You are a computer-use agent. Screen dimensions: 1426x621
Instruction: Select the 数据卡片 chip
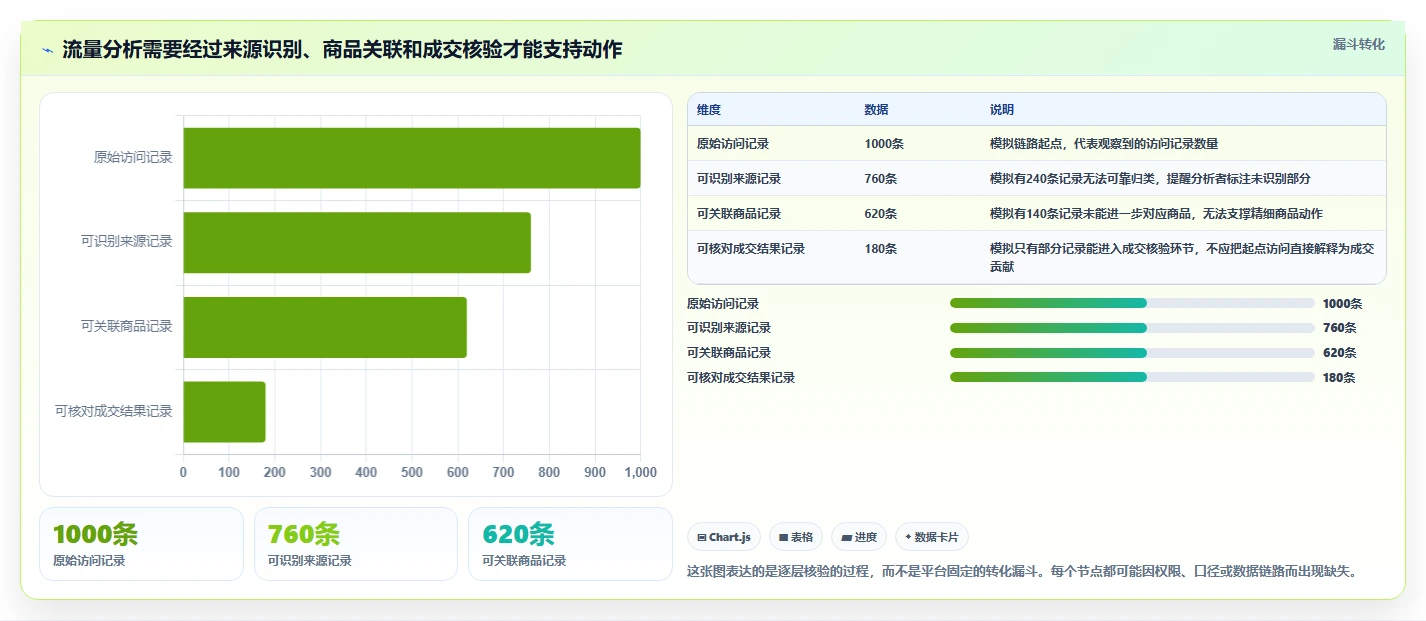tap(932, 537)
